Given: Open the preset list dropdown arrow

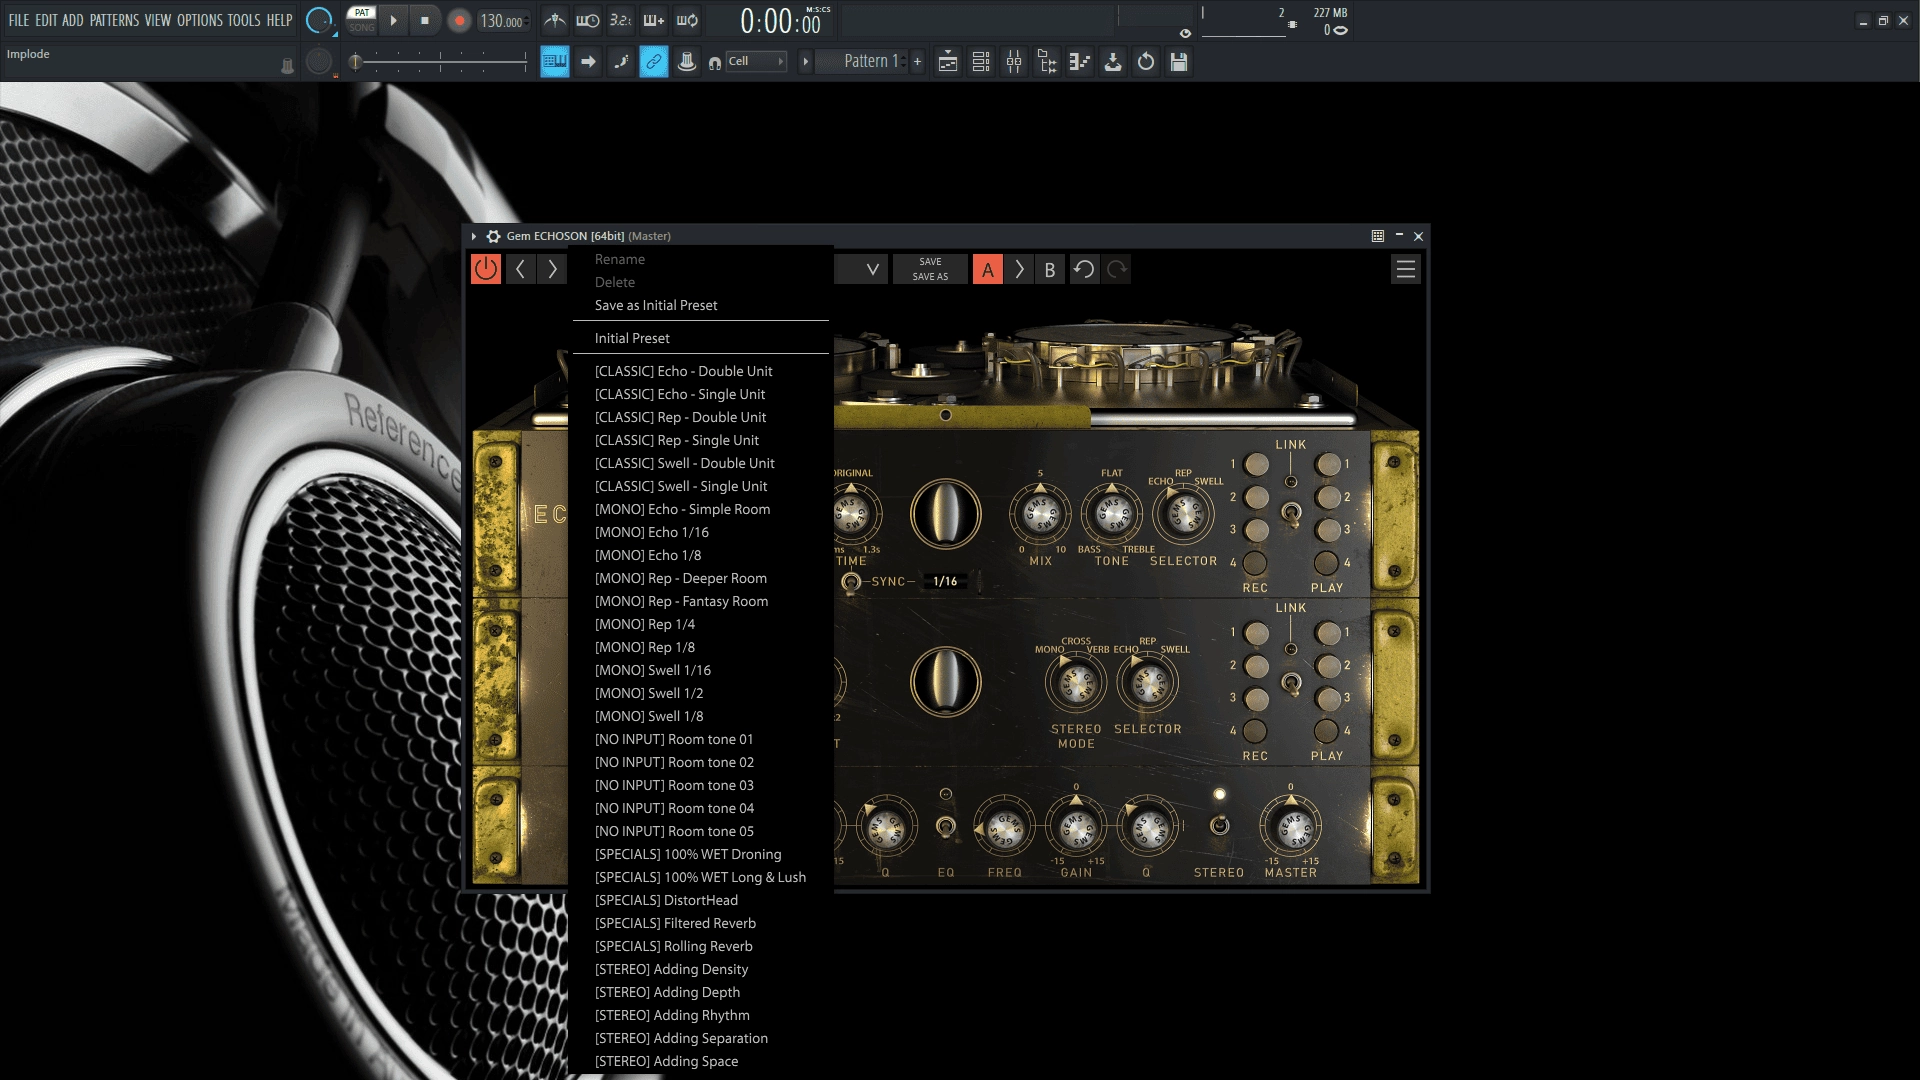Looking at the screenshot, I should click(872, 269).
